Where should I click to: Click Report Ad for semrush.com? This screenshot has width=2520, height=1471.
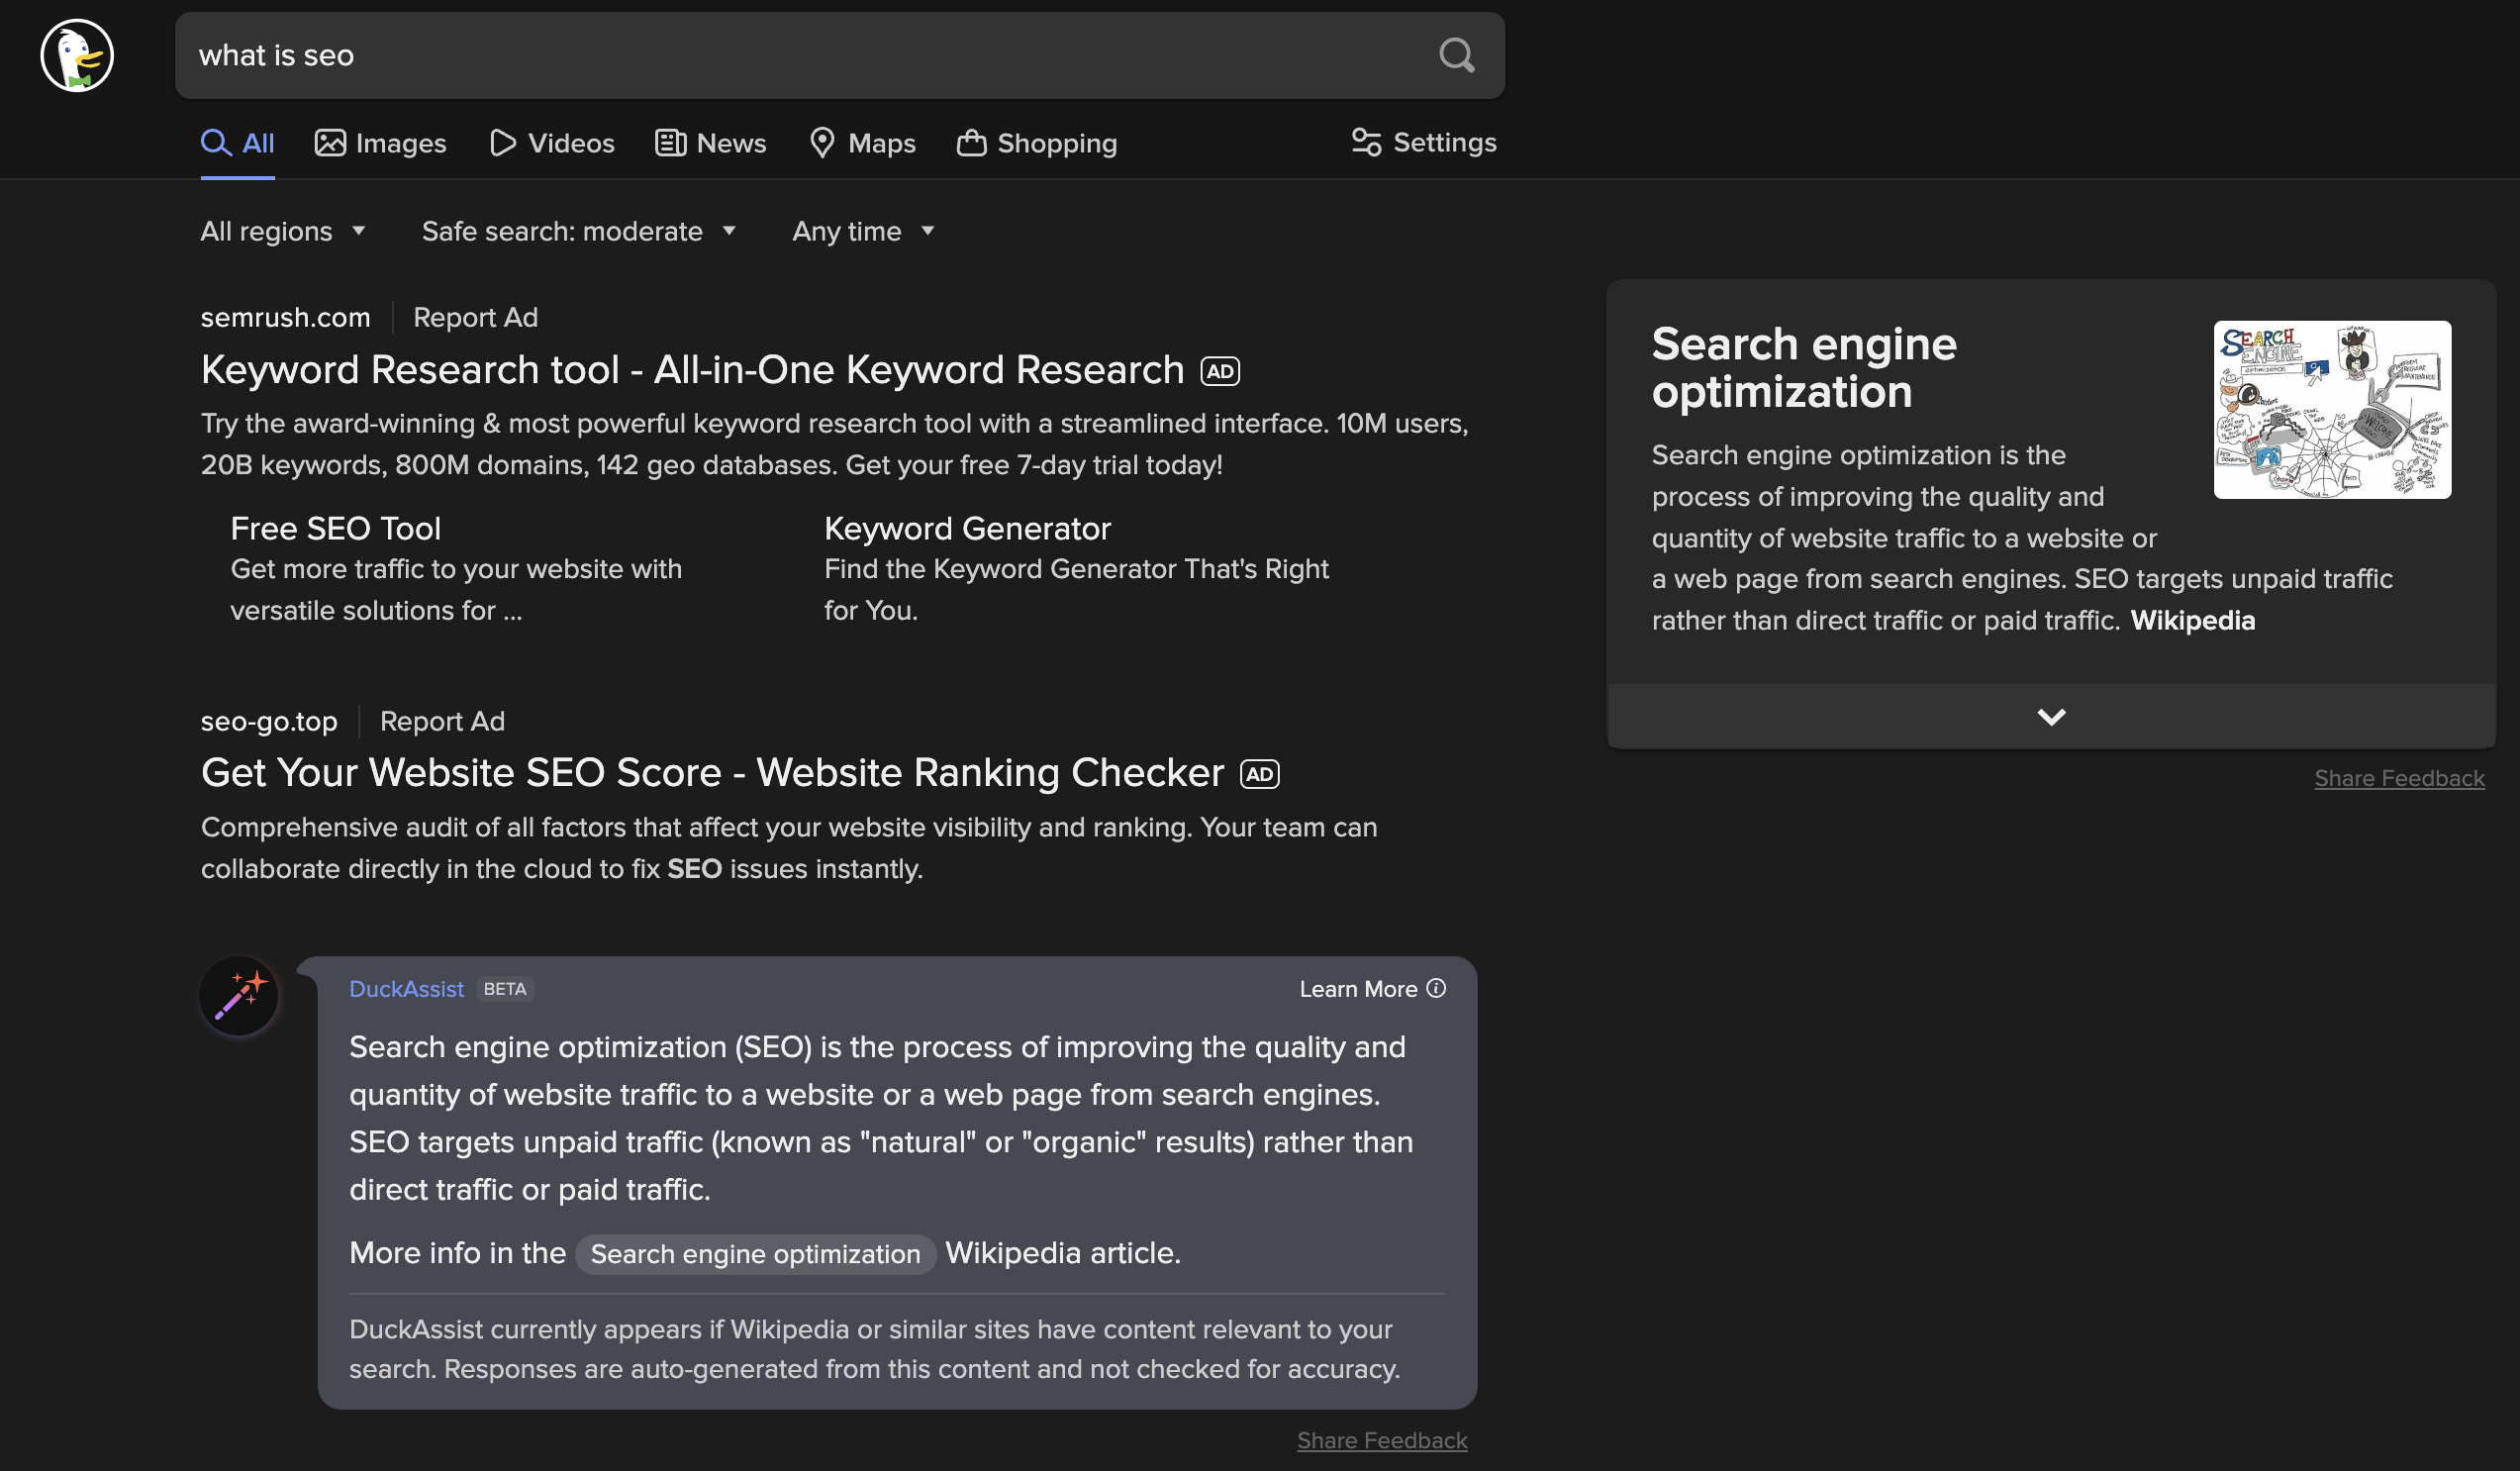click(474, 317)
